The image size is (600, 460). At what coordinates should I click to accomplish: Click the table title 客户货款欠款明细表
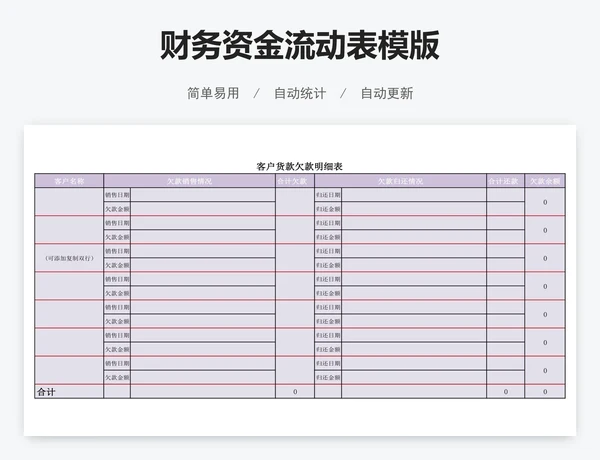[x=300, y=166]
